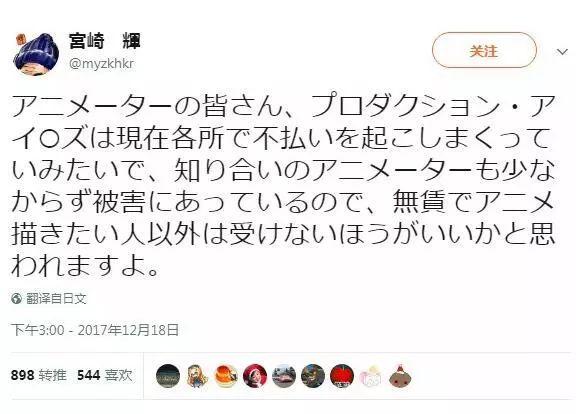Click the Japanese tweet body text

(x=283, y=186)
